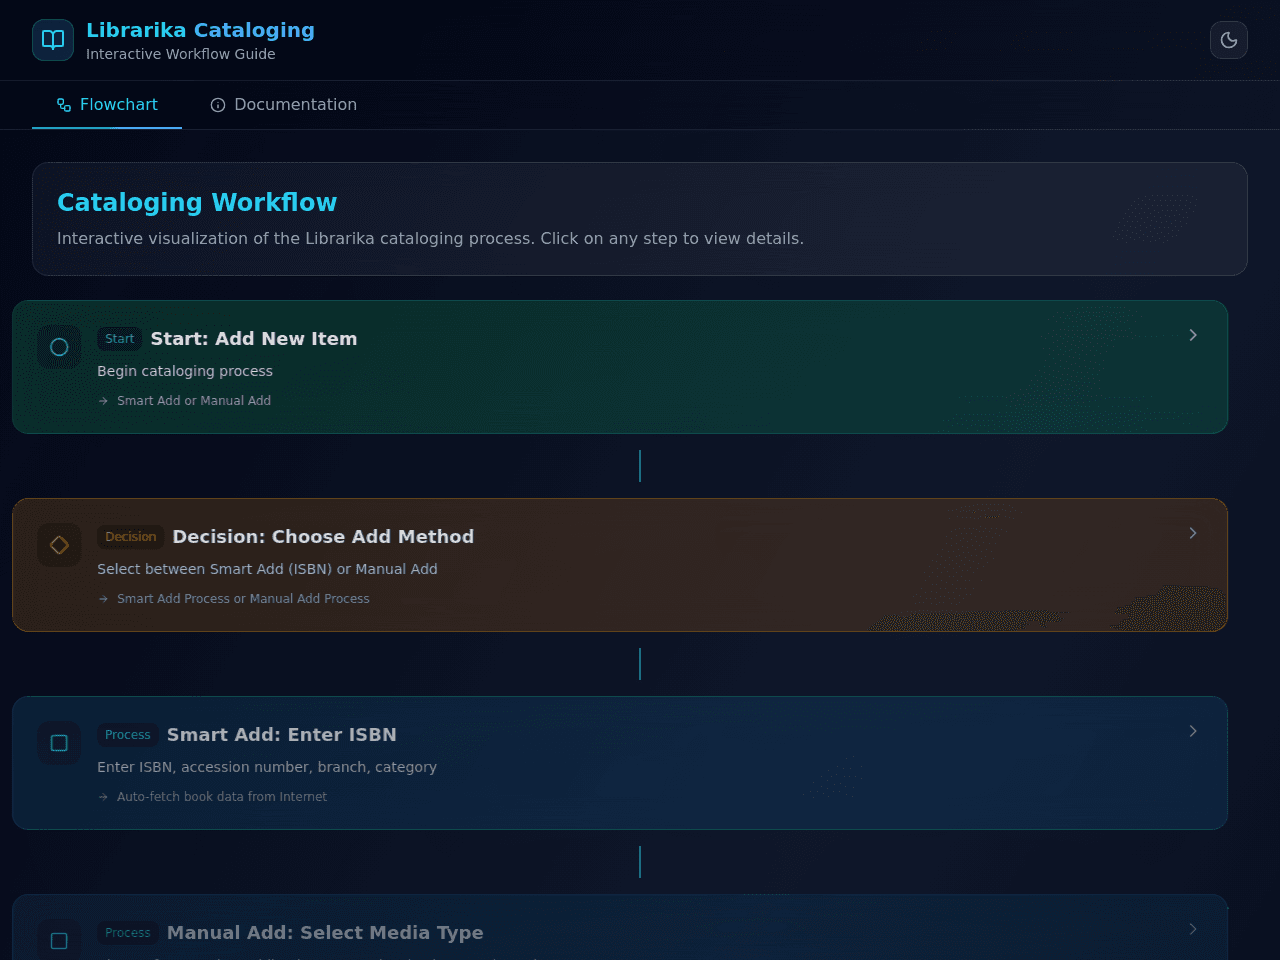The height and width of the screenshot is (960, 1280).
Task: Click 'Smart Add Process or Manual Add Process' text
Action: pyautogui.click(x=243, y=599)
